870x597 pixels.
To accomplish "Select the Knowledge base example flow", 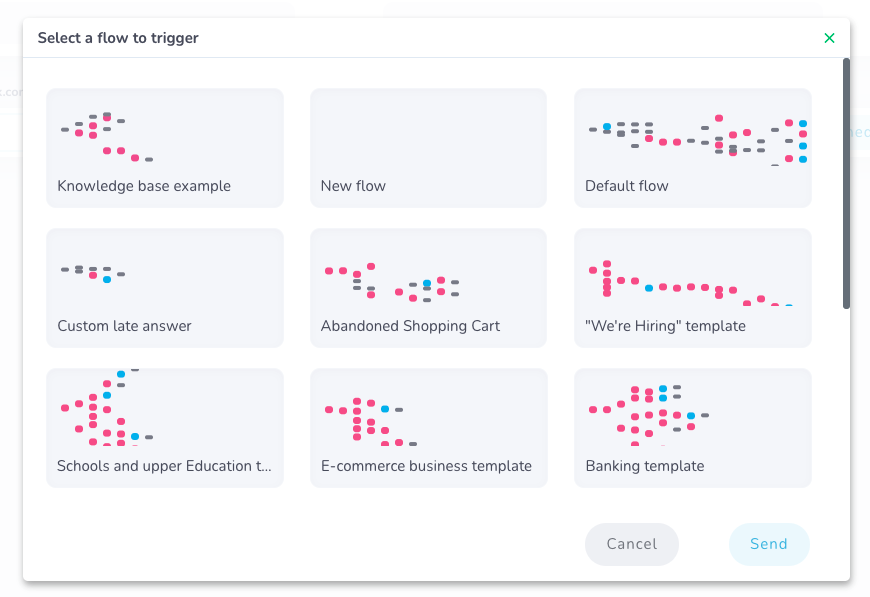I will click(x=165, y=148).
